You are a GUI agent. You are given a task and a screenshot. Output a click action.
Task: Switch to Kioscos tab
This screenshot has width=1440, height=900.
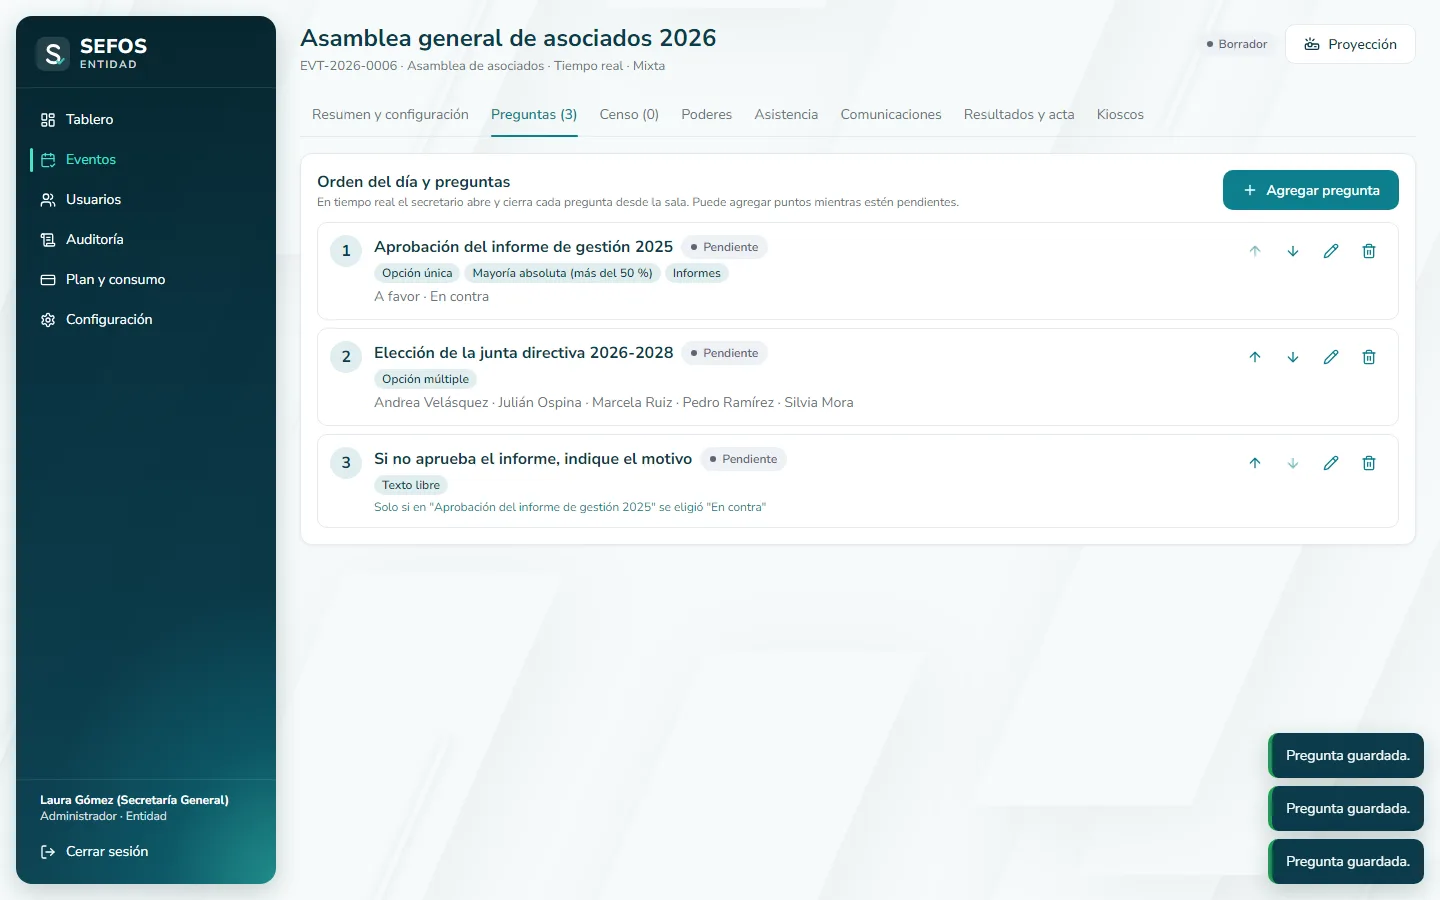pyautogui.click(x=1120, y=115)
